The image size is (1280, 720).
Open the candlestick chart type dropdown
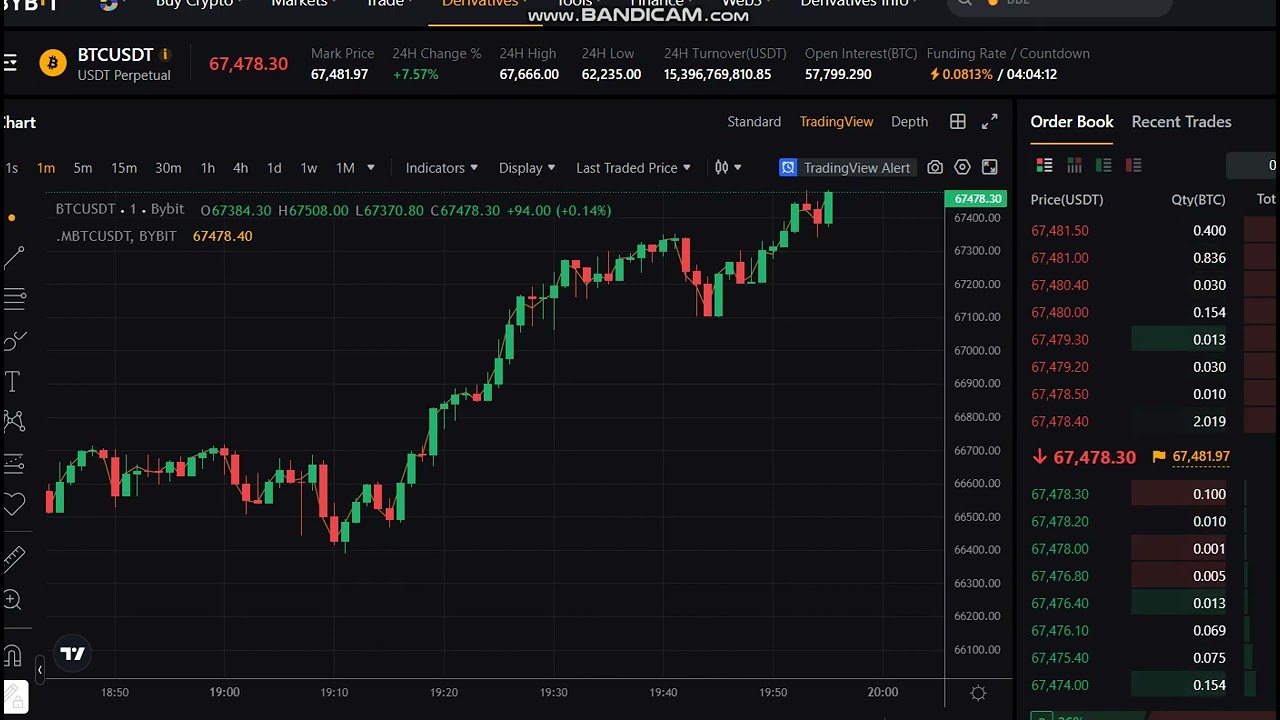coord(728,167)
